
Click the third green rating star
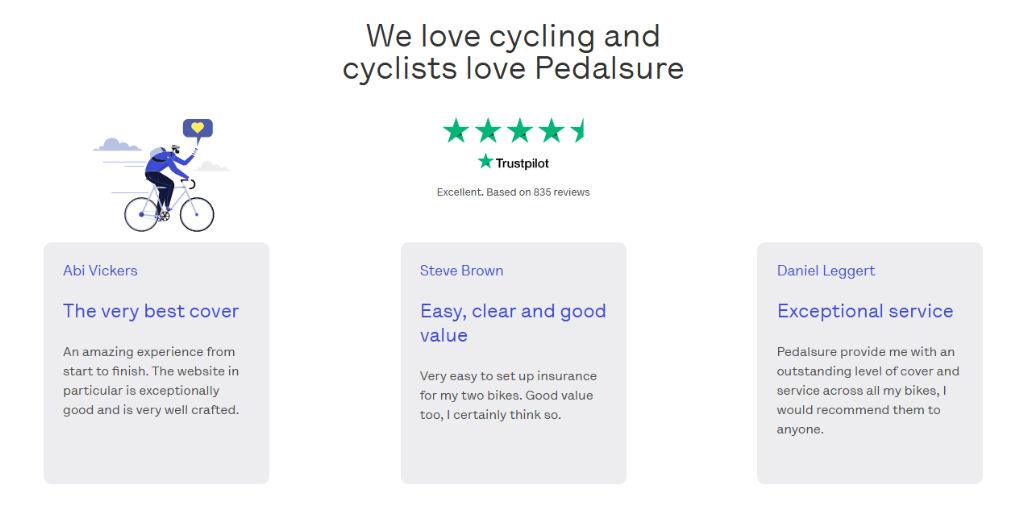[520, 130]
